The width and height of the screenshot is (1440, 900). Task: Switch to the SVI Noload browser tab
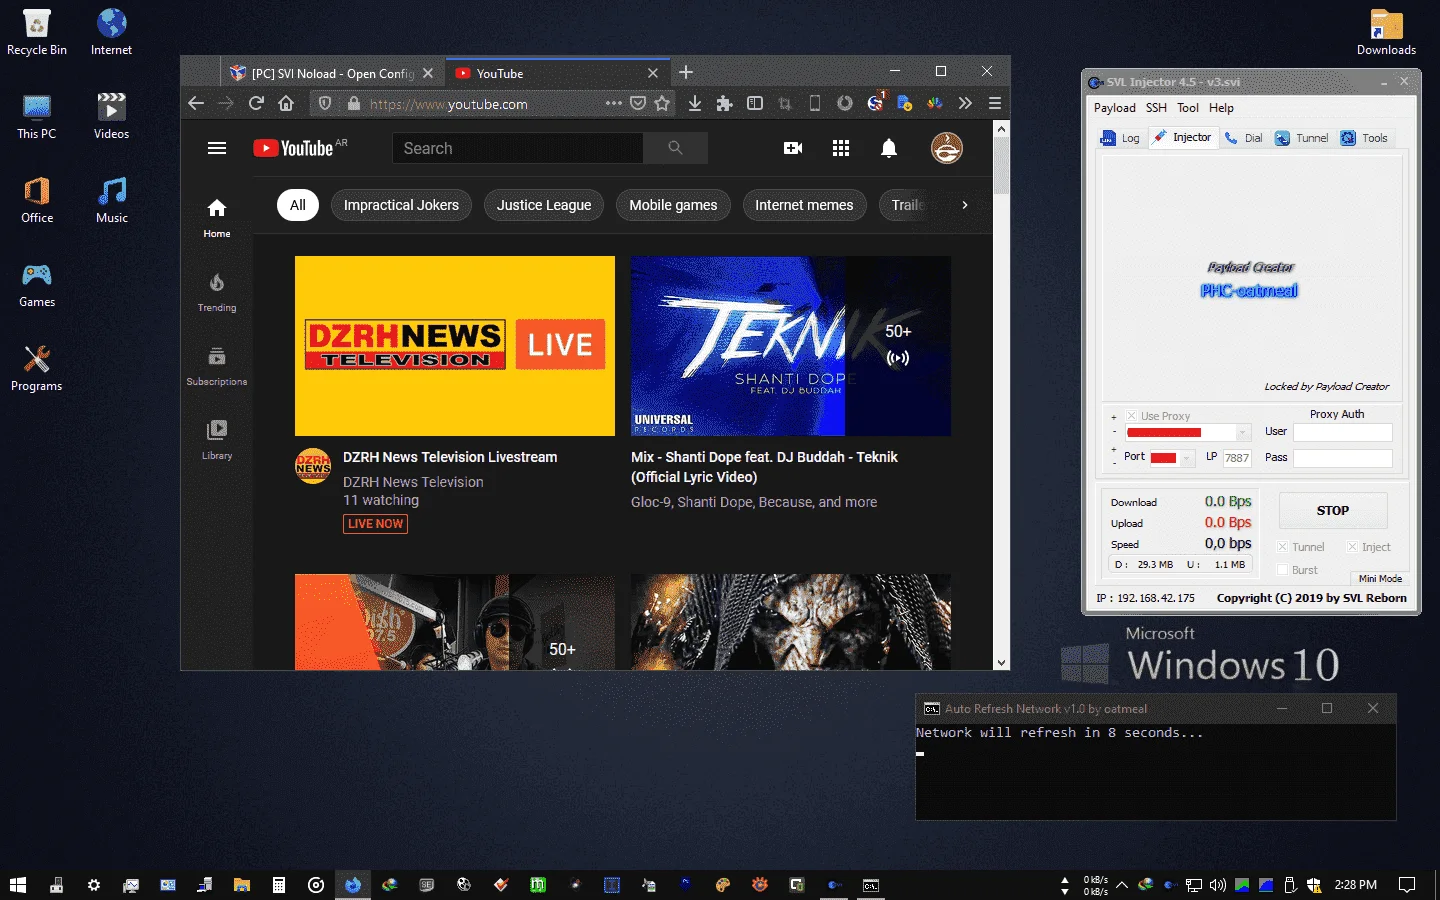coord(333,73)
